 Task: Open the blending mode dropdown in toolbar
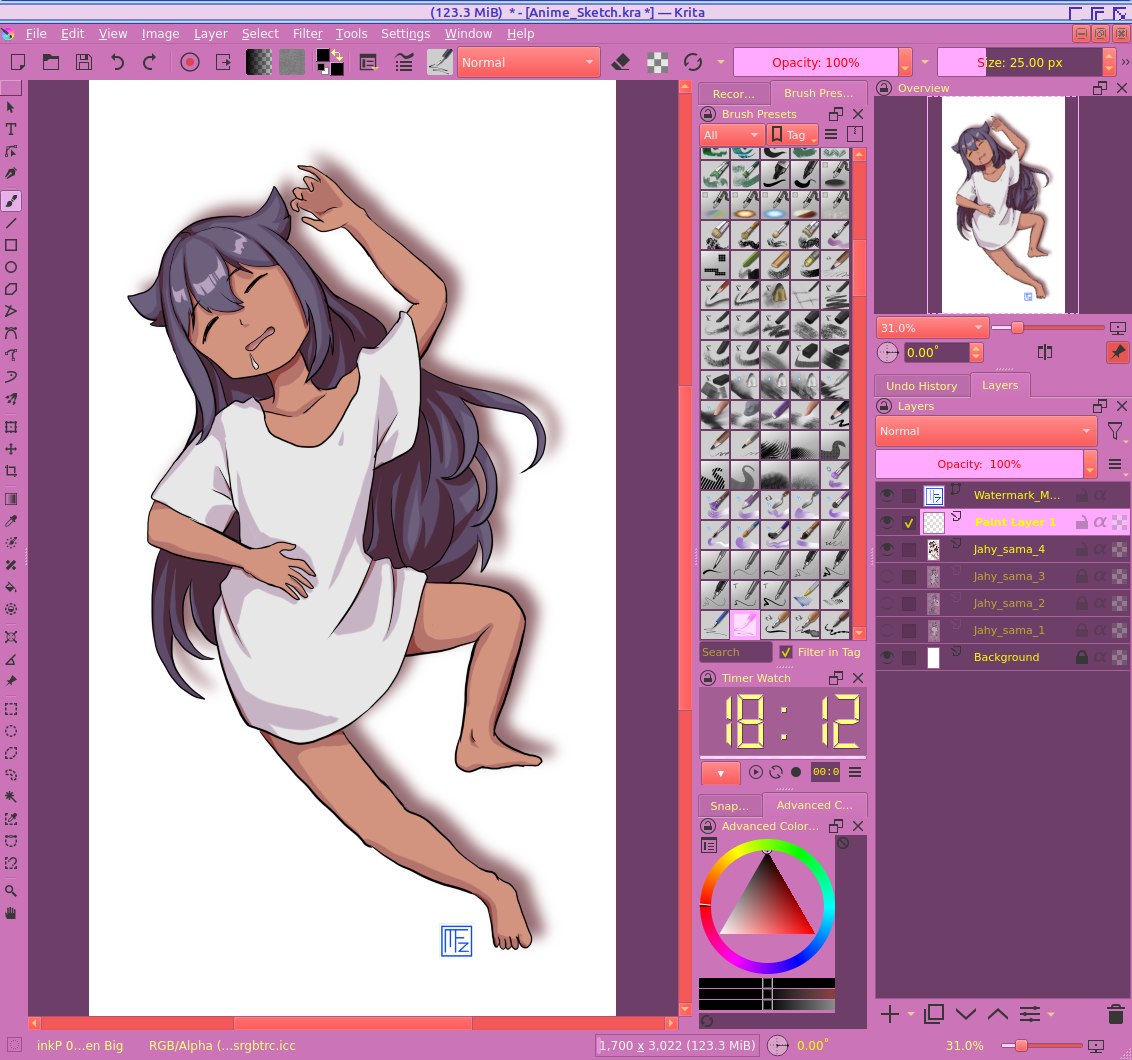[x=528, y=62]
